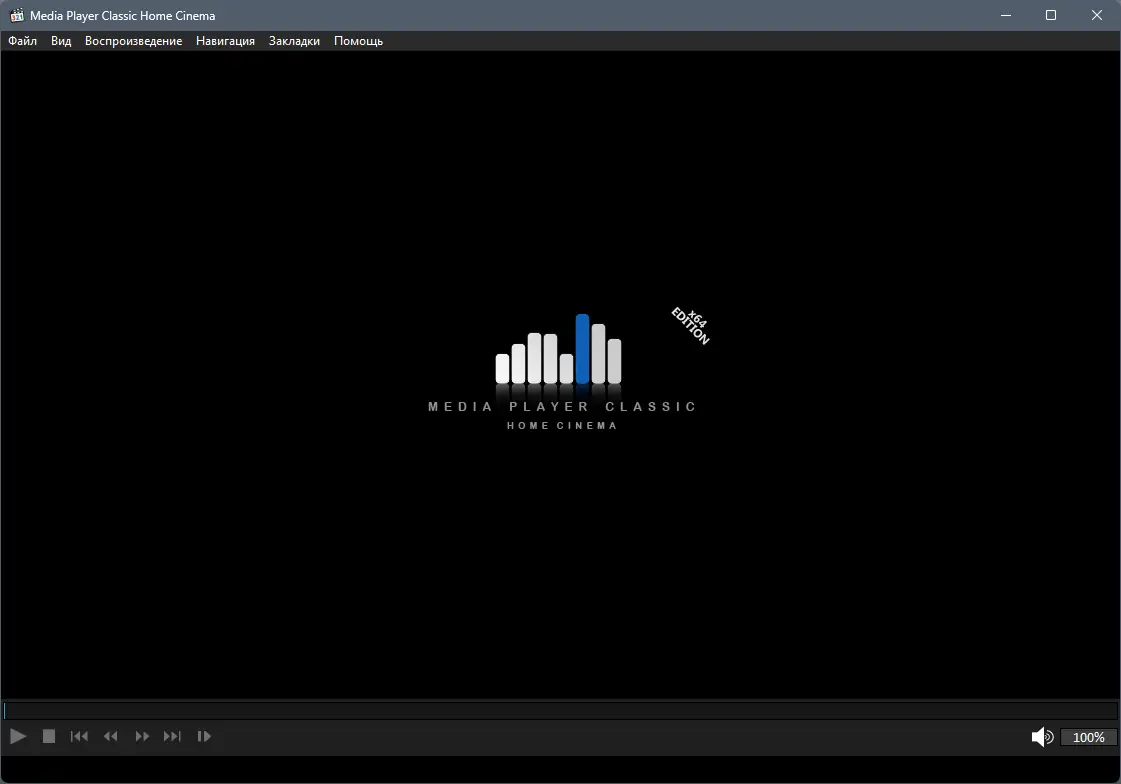Open the Воспроизведение menu
This screenshot has height=784, width=1121.
coord(134,41)
